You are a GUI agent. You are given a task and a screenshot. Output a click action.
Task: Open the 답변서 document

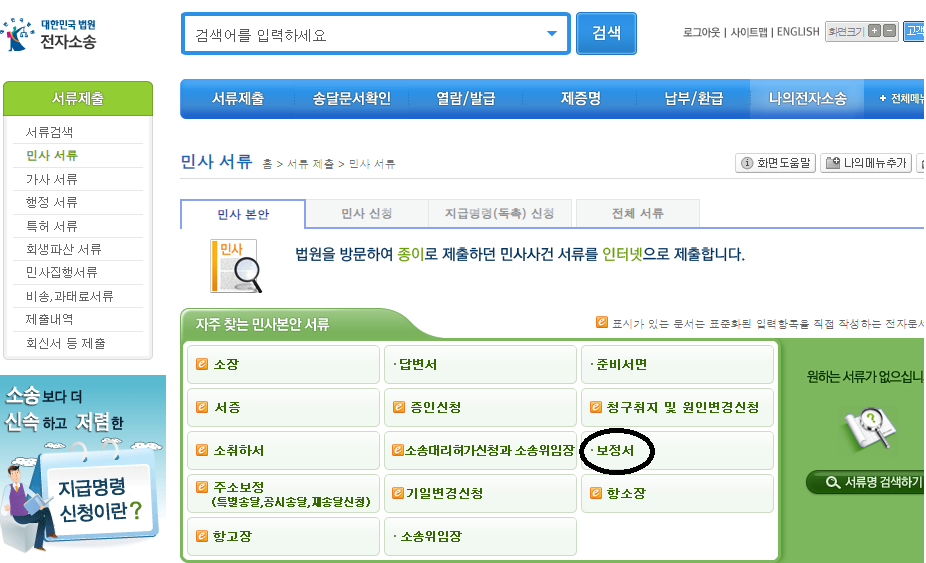tap(480, 365)
